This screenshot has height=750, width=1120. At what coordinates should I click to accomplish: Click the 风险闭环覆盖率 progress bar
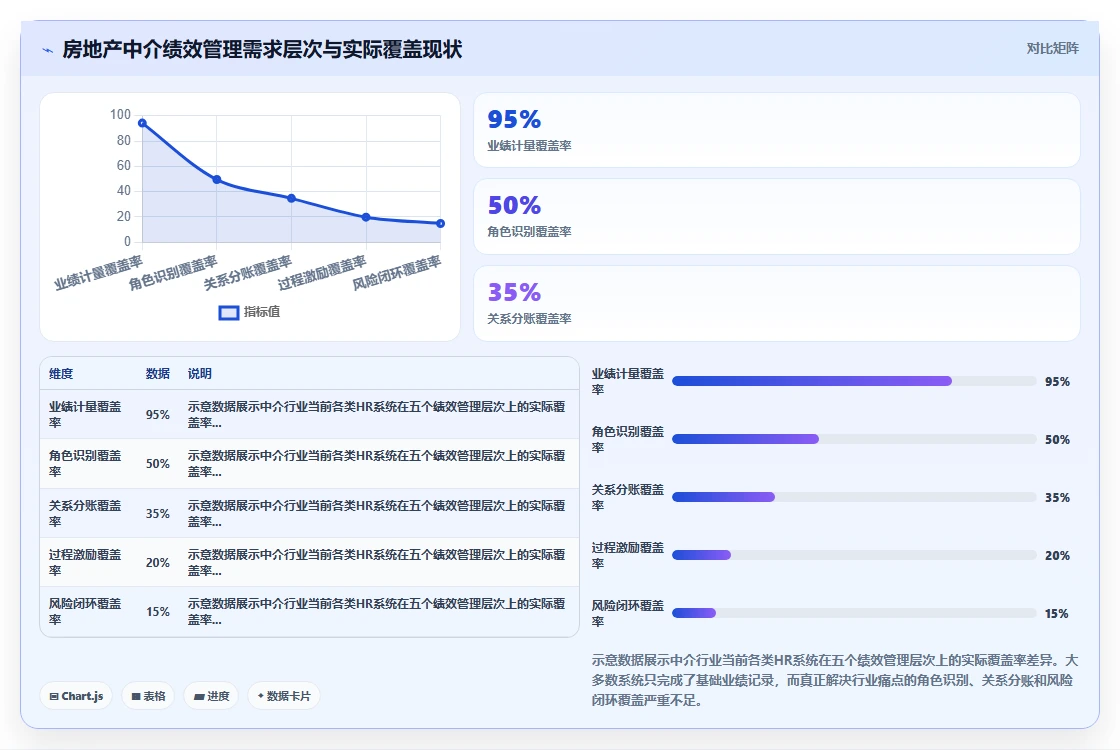[x=854, y=613]
